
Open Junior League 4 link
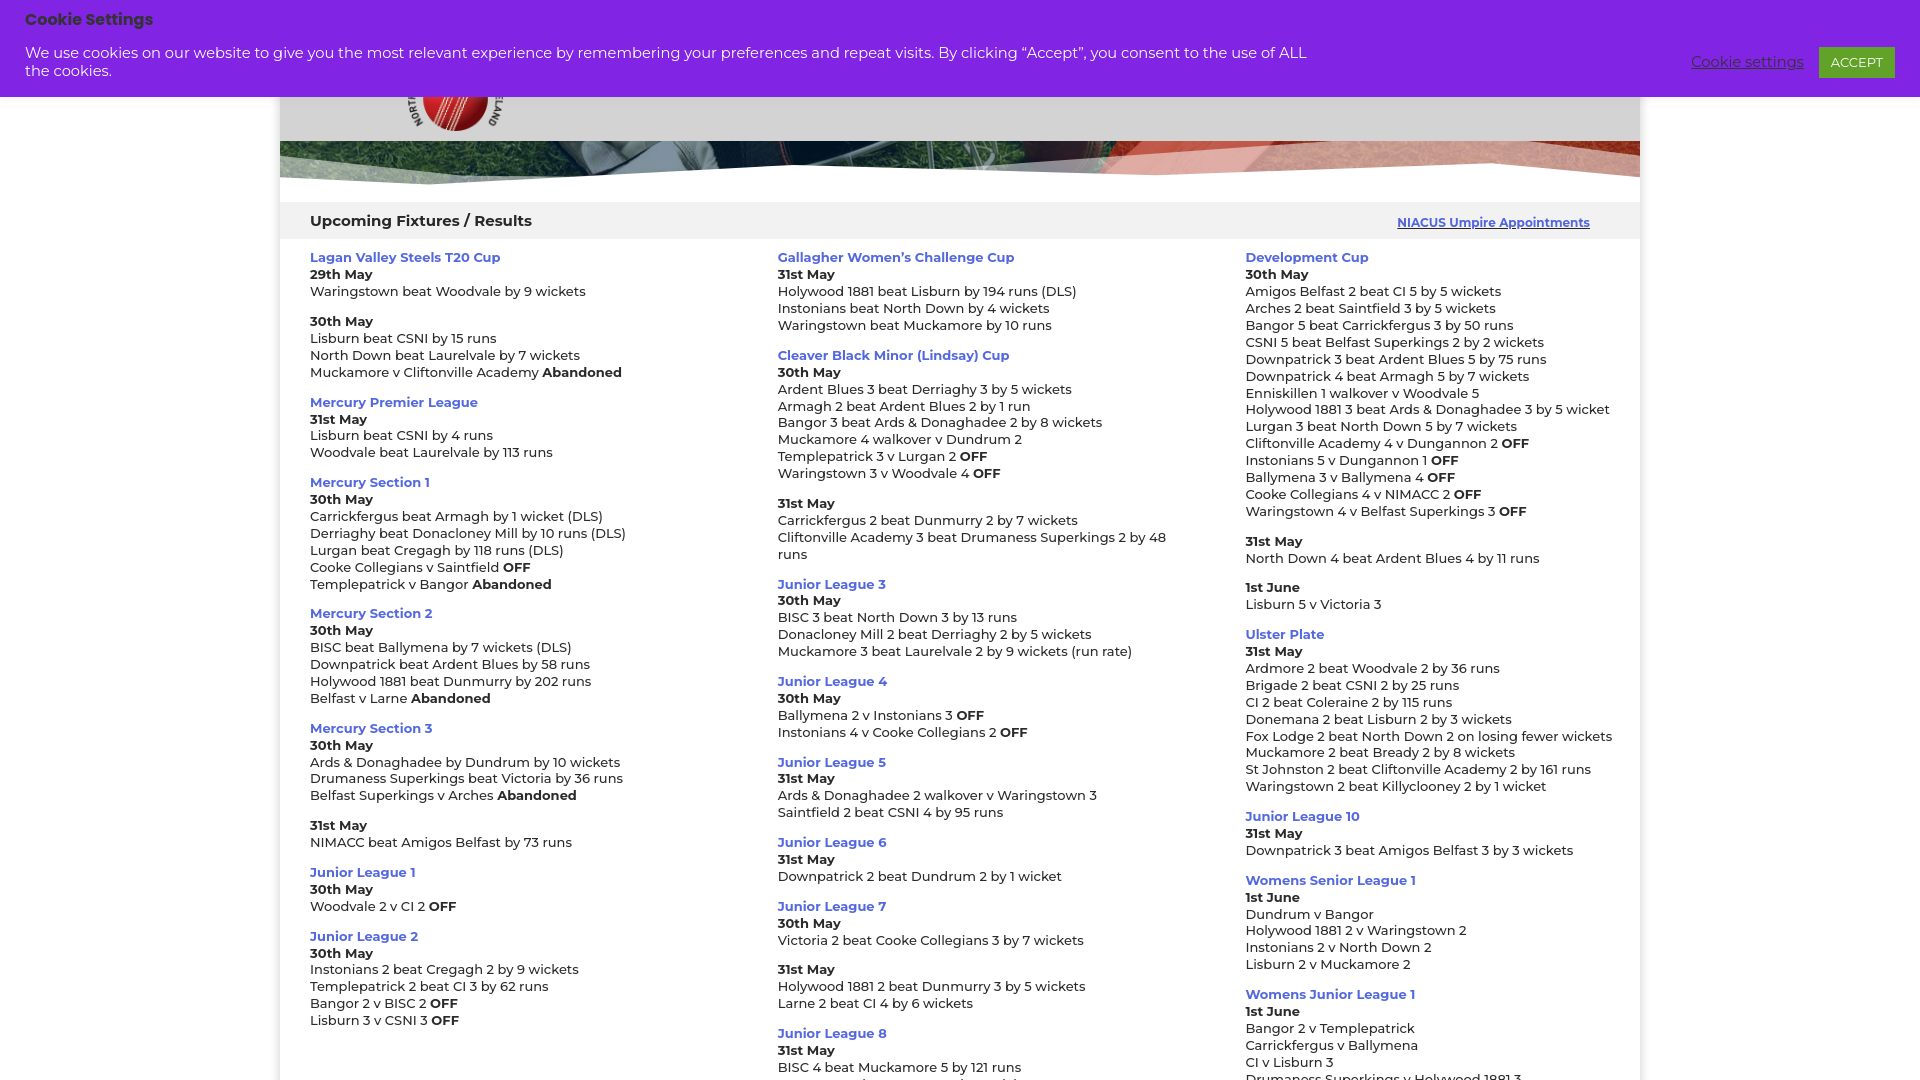[832, 682]
